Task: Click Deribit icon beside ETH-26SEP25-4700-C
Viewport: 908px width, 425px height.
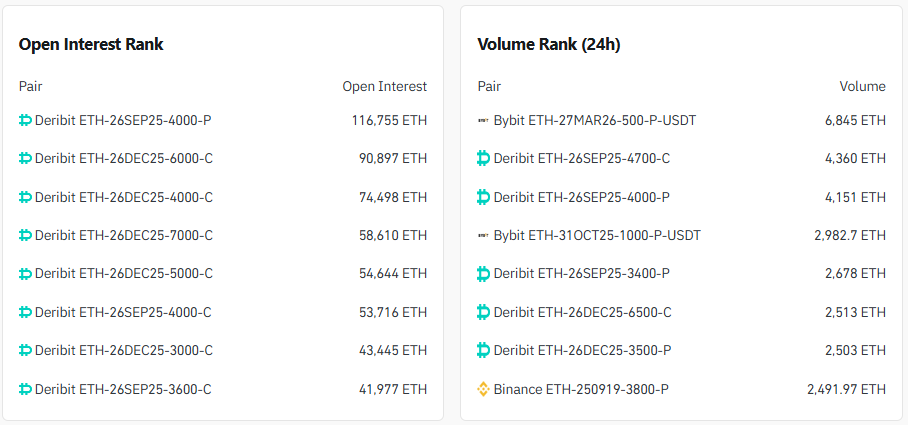Action: 483,158
